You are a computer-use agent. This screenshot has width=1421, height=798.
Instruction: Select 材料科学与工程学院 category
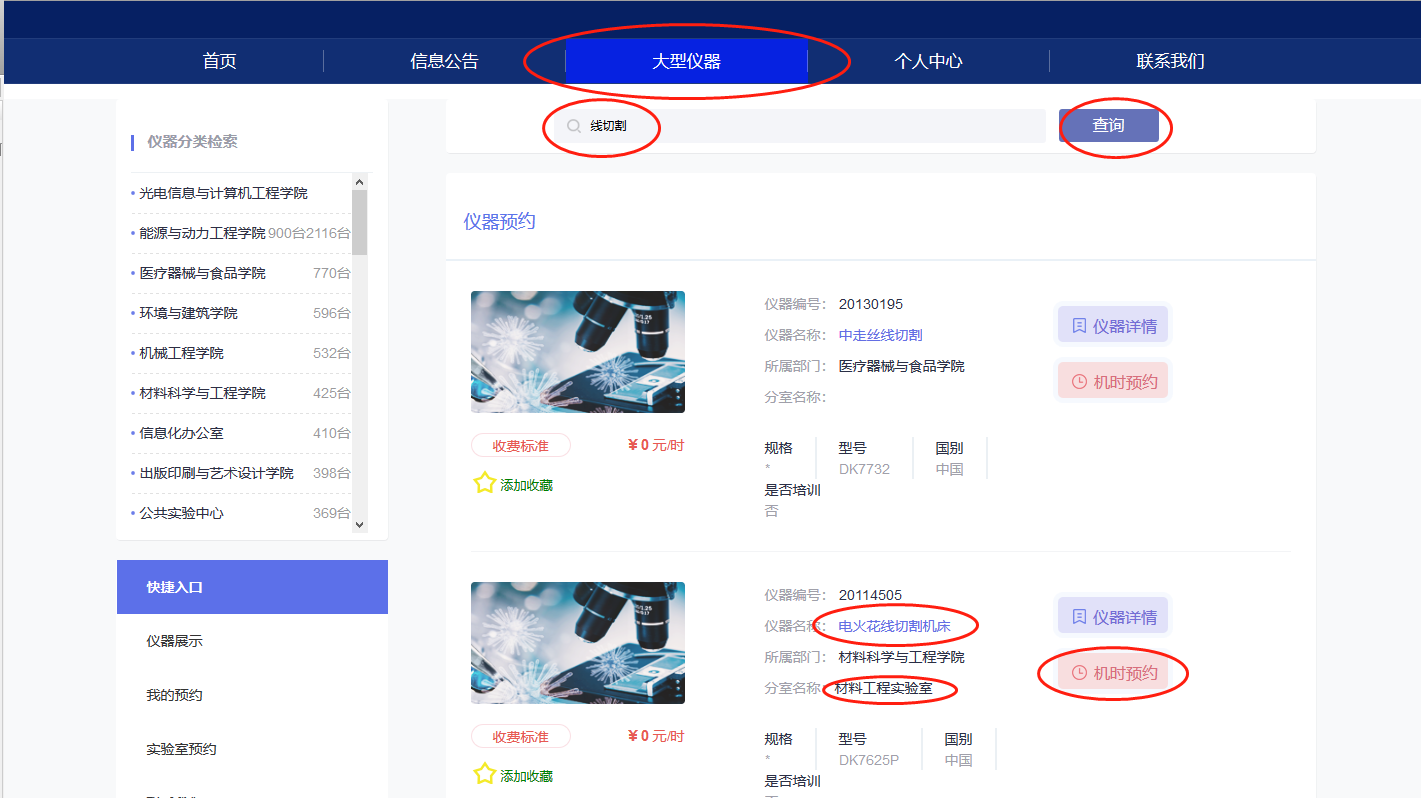[202, 393]
